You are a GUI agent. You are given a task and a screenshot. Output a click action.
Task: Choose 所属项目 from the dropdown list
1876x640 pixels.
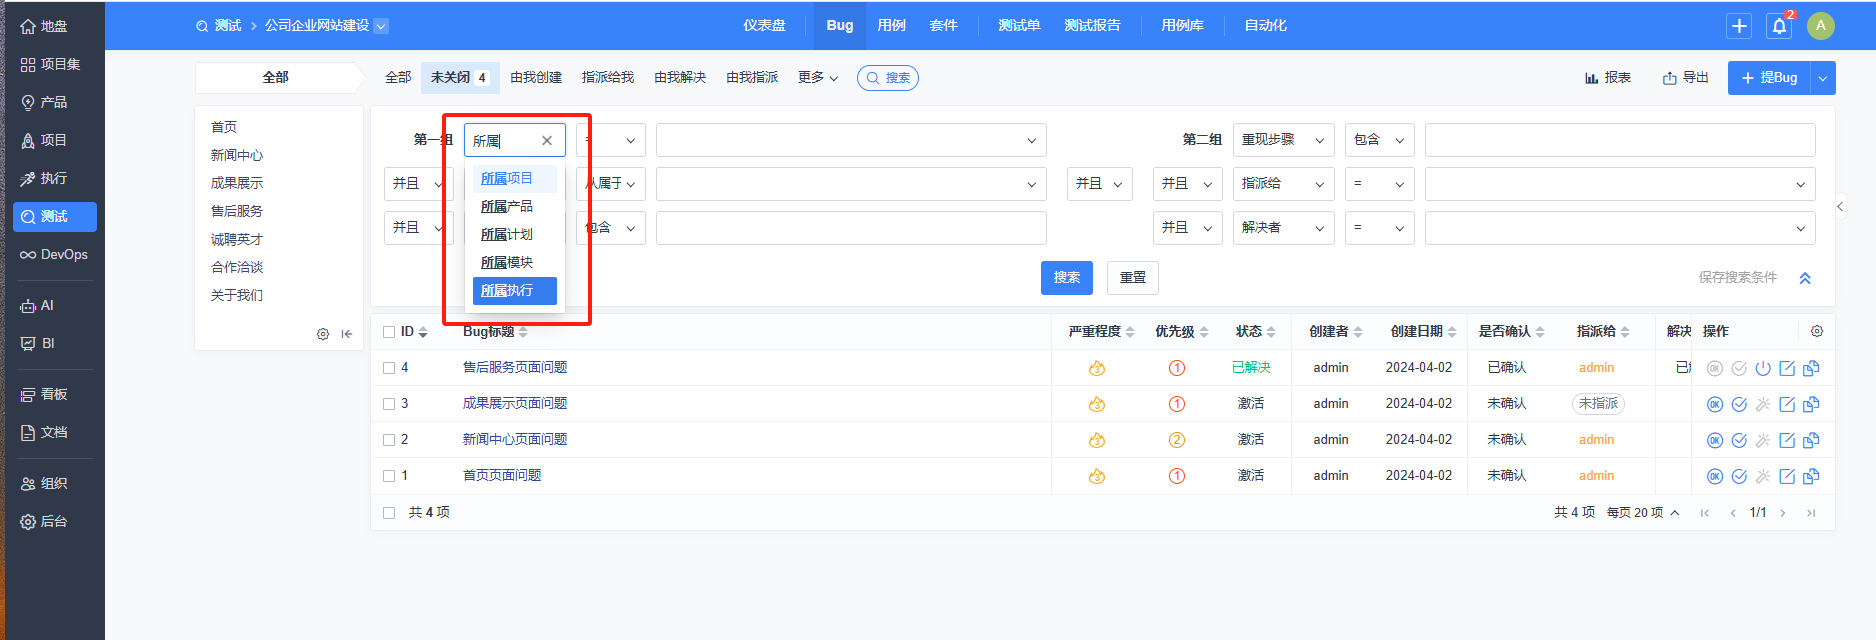coord(514,179)
